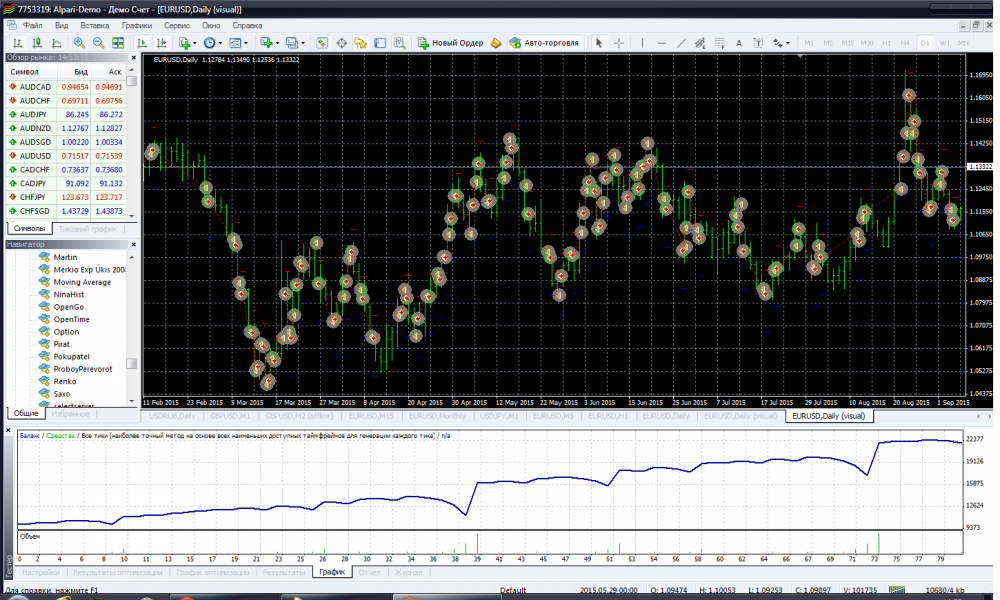1000x600 pixels.
Task: Open the indicators list dropdown arrow
Action: point(195,43)
